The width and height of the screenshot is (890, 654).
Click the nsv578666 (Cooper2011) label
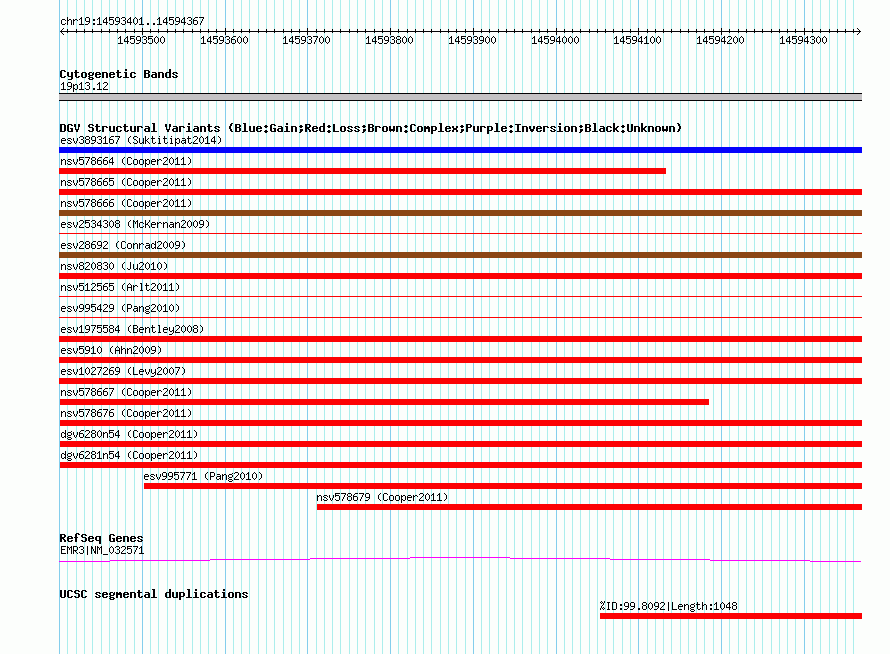pyautogui.click(x=126, y=203)
